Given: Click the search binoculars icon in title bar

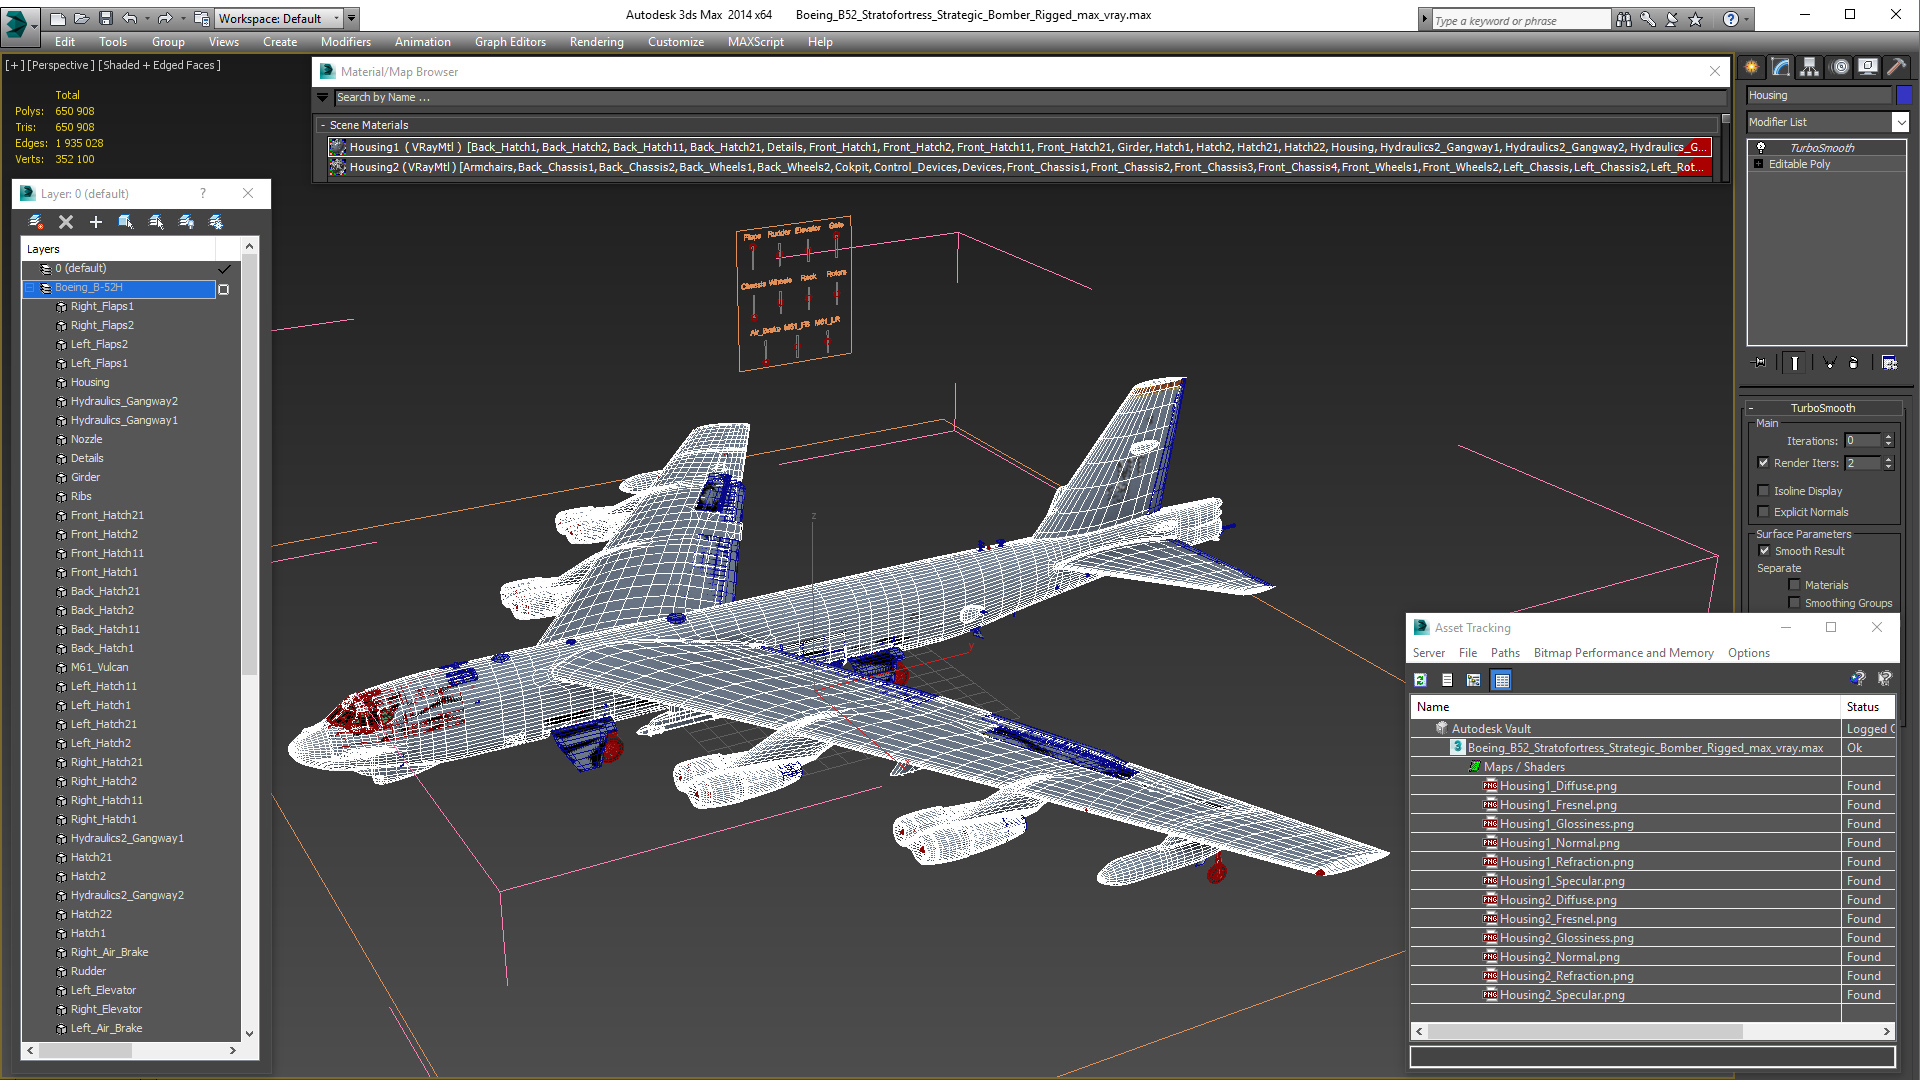Looking at the screenshot, I should pos(1623,19).
